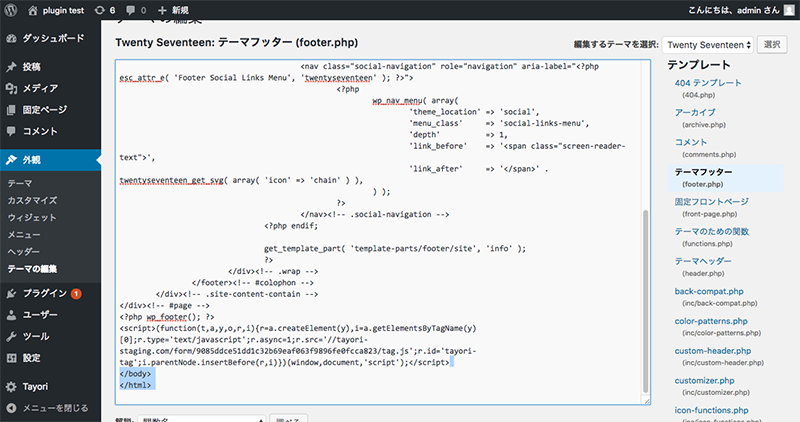This screenshot has height=422, width=800.
Task: Go to ヘッダー submenu
Action: [23, 252]
